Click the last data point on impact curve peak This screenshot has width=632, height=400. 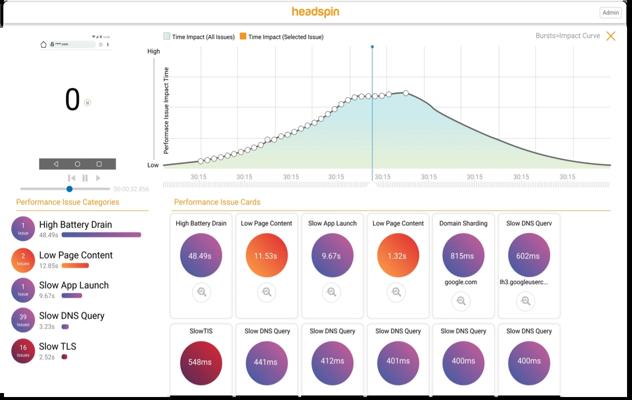point(406,93)
